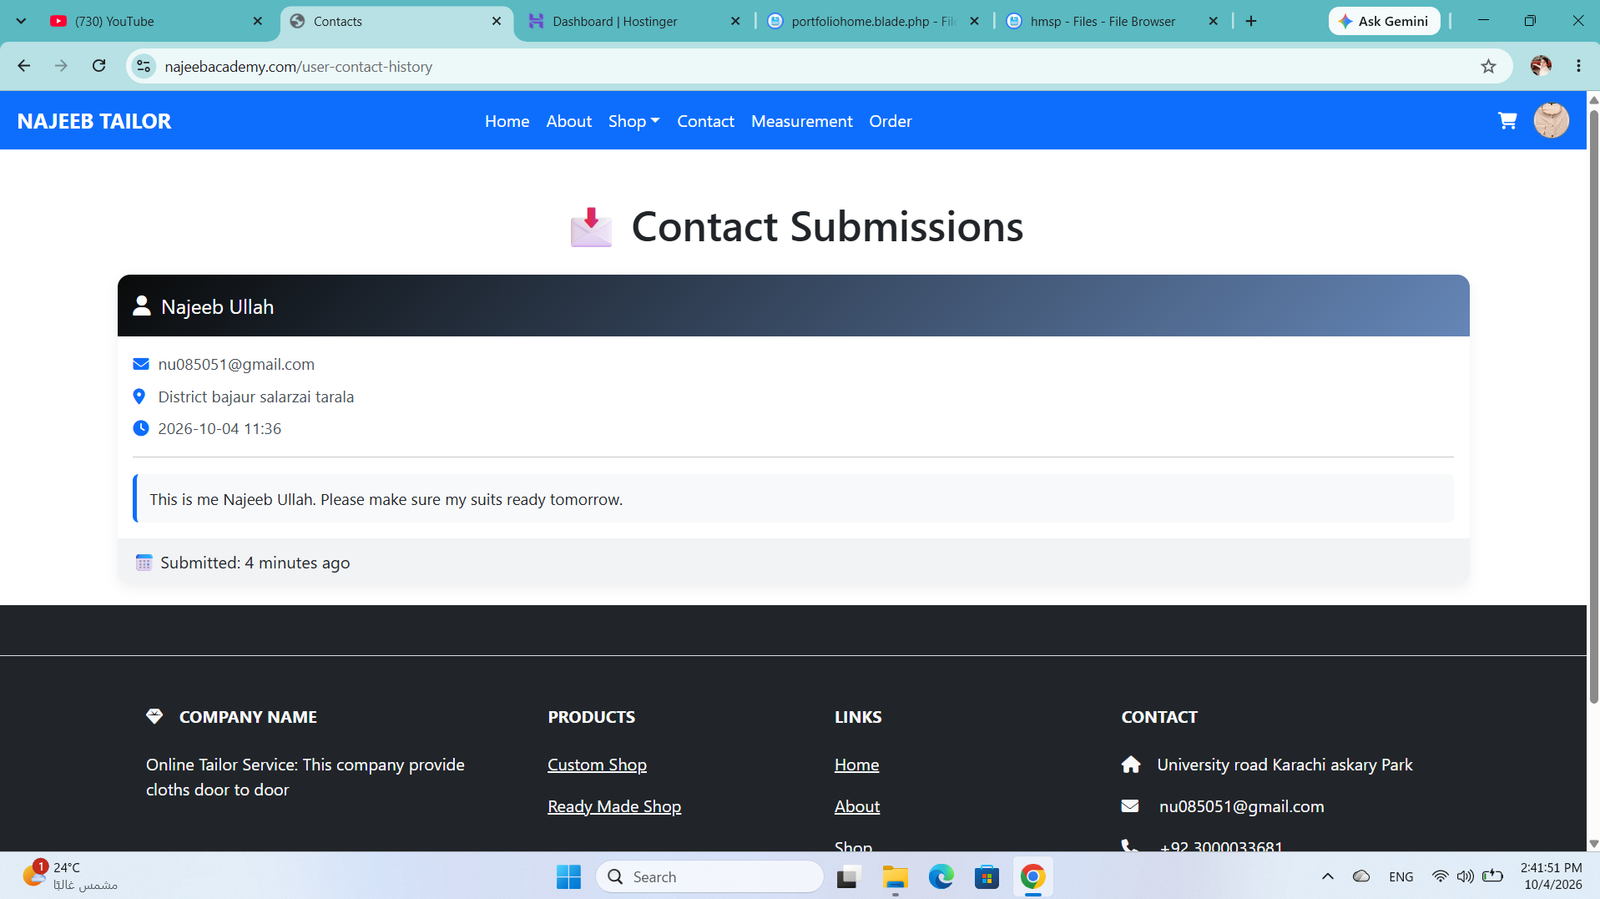This screenshot has height=899, width=1600.
Task: Switch to the hmsp Files tab
Action: [1113, 21]
